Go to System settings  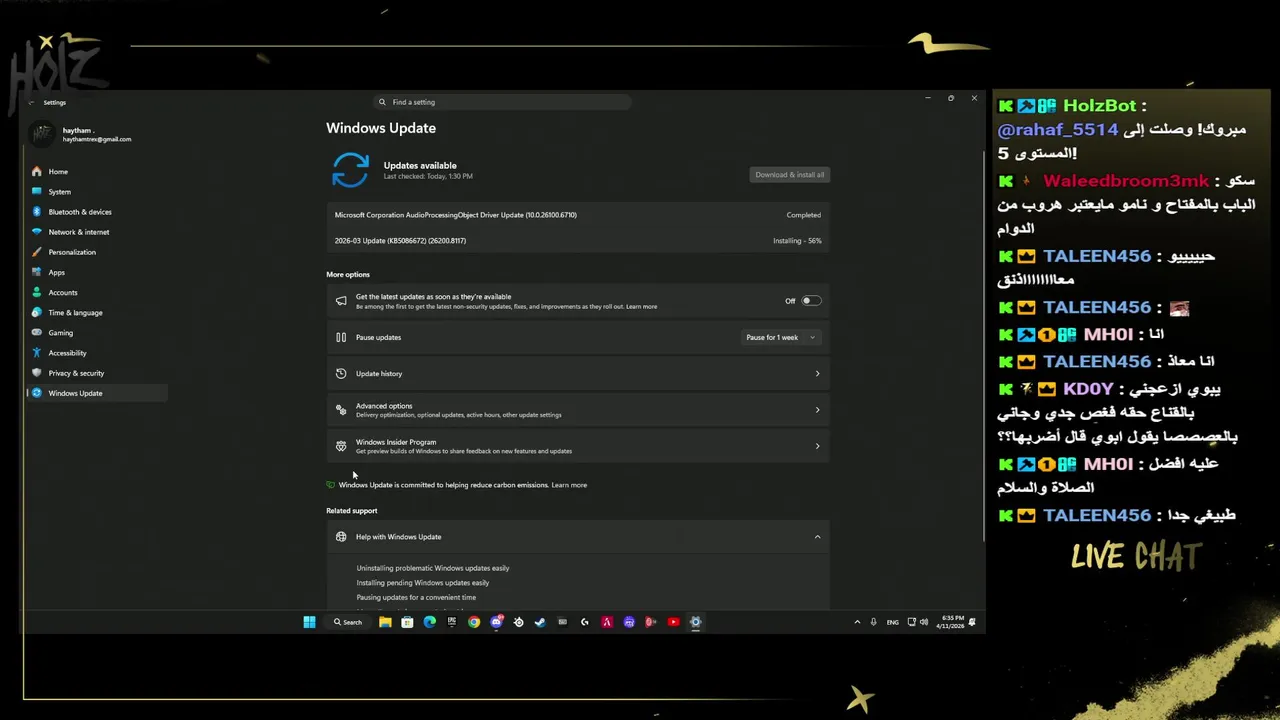97,191
